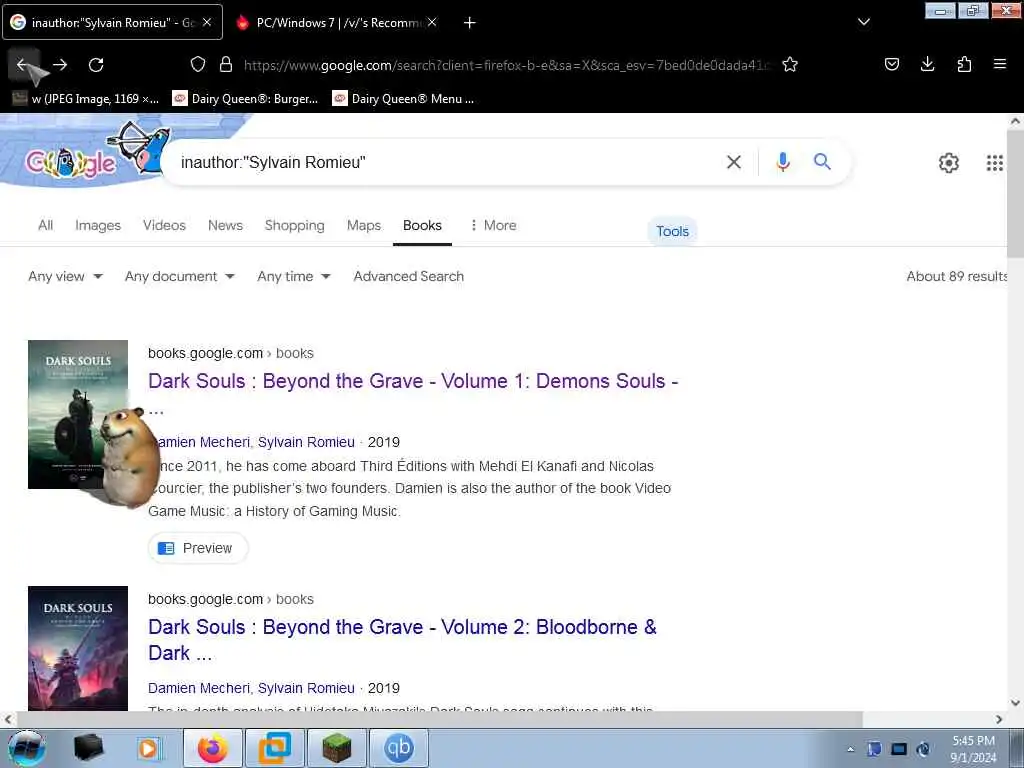Reload the current page
1024x768 pixels.
96,65
